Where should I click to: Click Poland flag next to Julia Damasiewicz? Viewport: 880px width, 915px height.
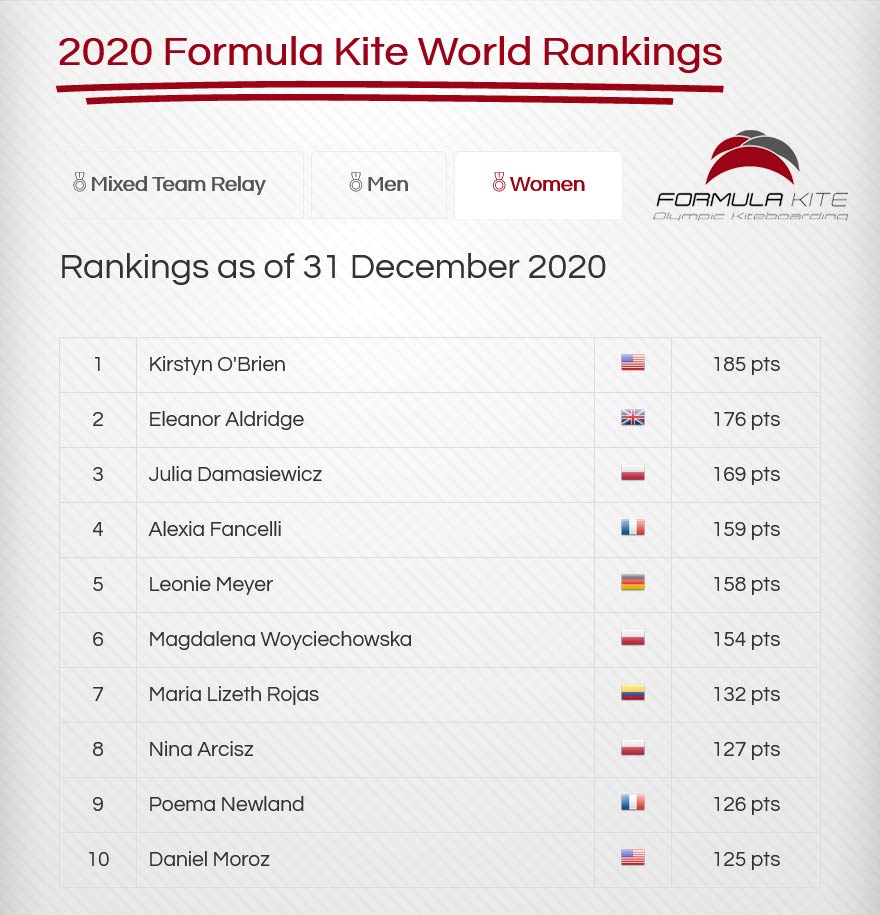[x=633, y=473]
